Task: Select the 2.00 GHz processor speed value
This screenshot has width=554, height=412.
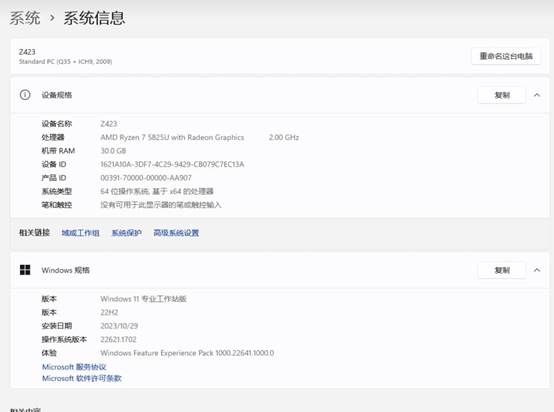Action: pos(284,137)
